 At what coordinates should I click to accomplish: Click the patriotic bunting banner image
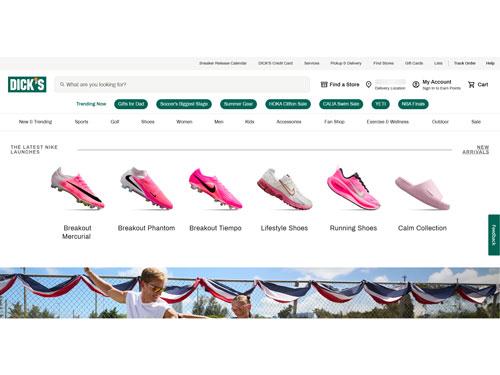pos(250,293)
